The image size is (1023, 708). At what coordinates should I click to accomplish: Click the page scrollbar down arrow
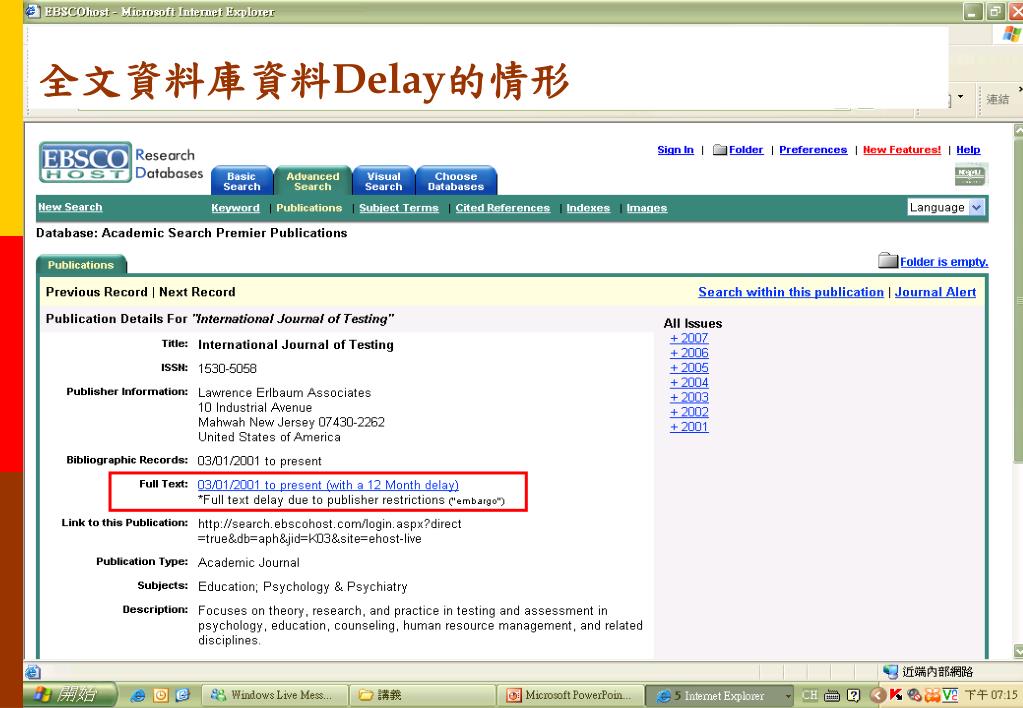point(1018,651)
